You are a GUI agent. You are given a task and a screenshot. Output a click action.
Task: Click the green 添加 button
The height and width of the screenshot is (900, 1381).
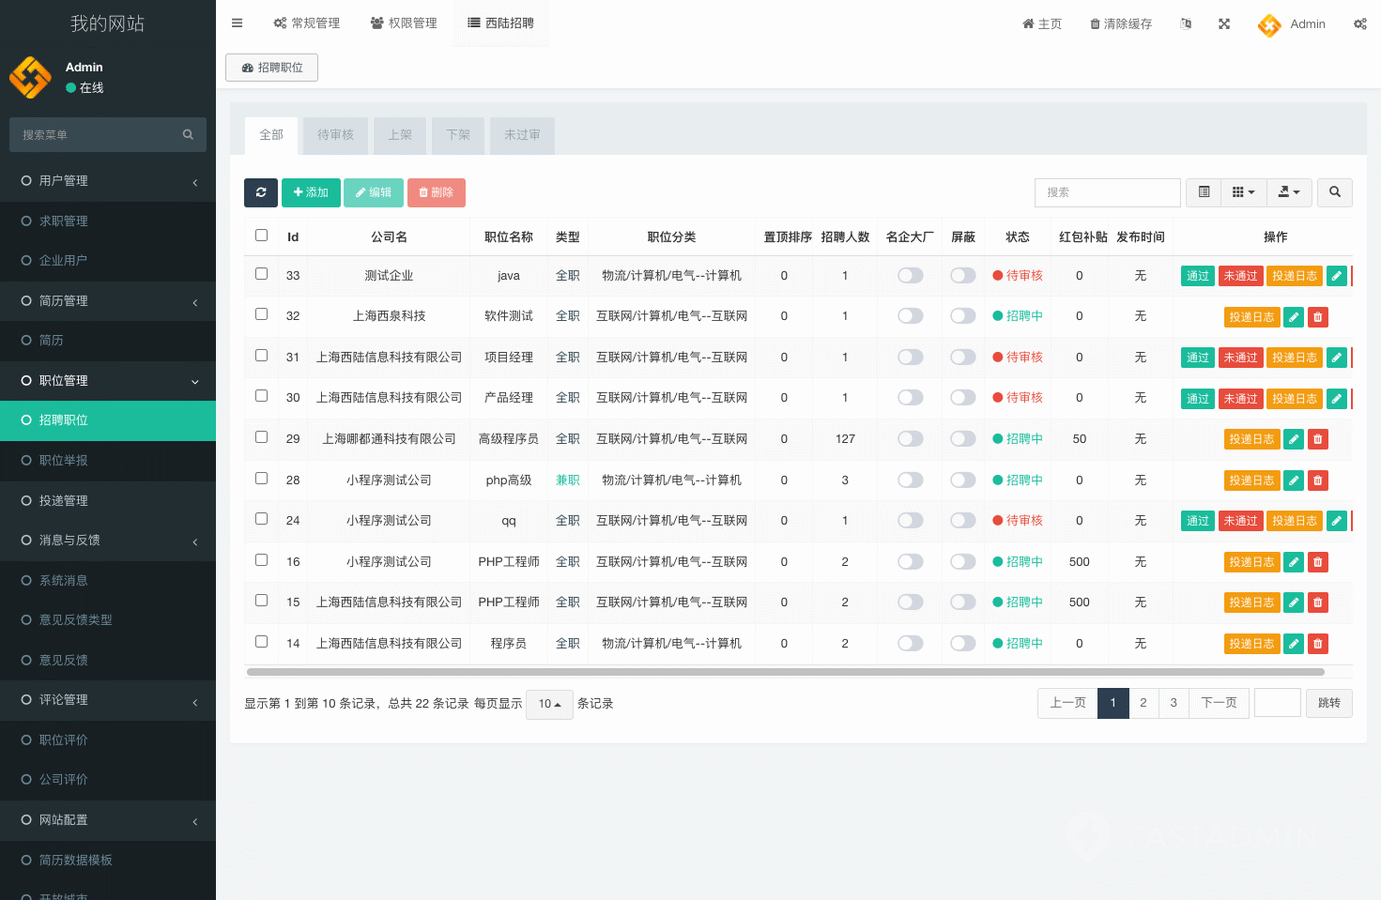click(311, 192)
